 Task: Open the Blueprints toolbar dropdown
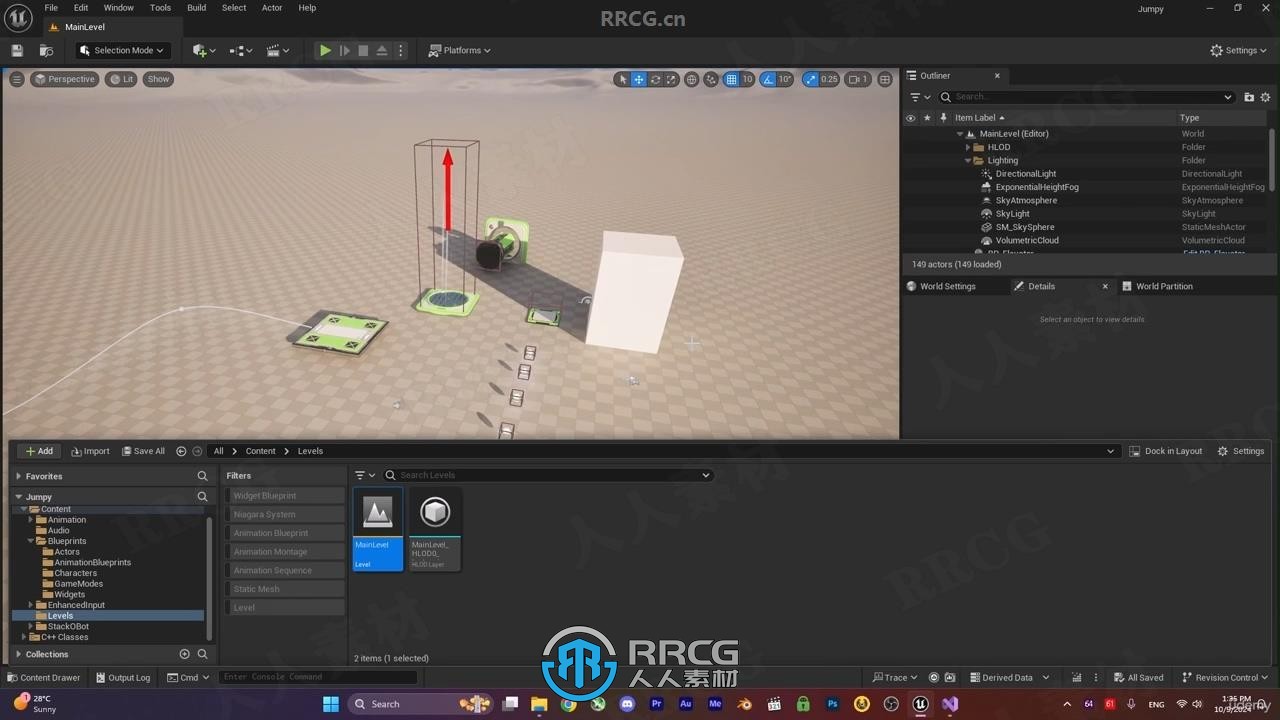coord(241,50)
